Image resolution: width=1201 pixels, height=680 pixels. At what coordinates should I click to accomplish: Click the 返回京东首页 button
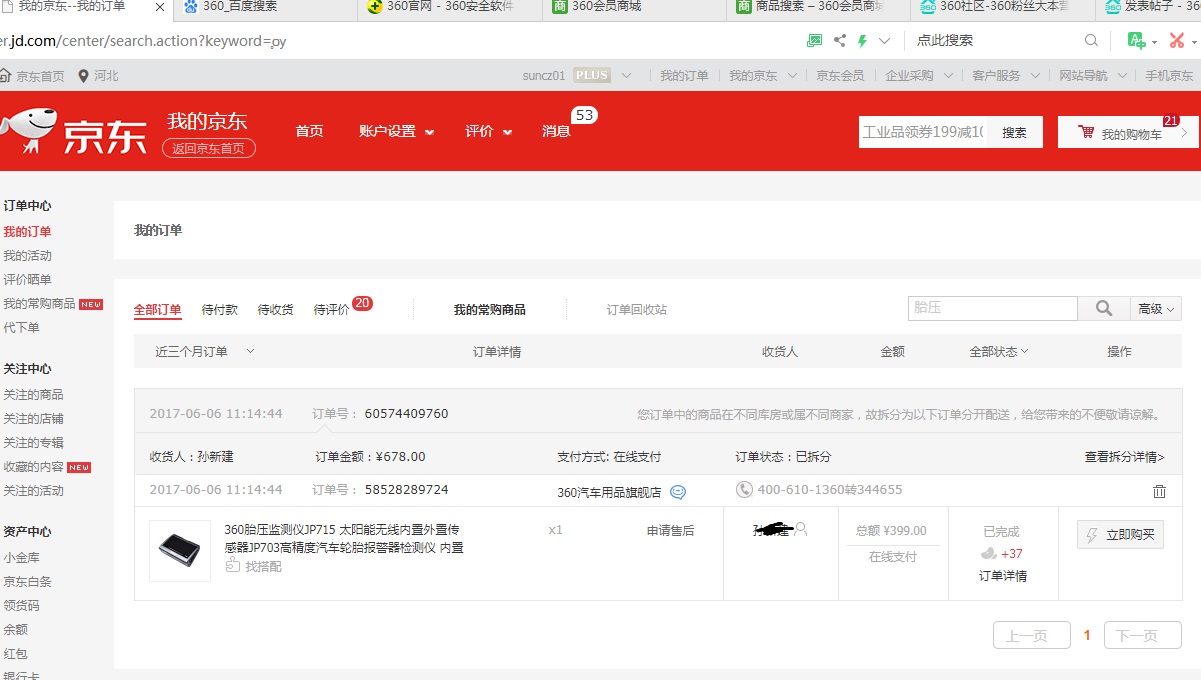point(209,148)
